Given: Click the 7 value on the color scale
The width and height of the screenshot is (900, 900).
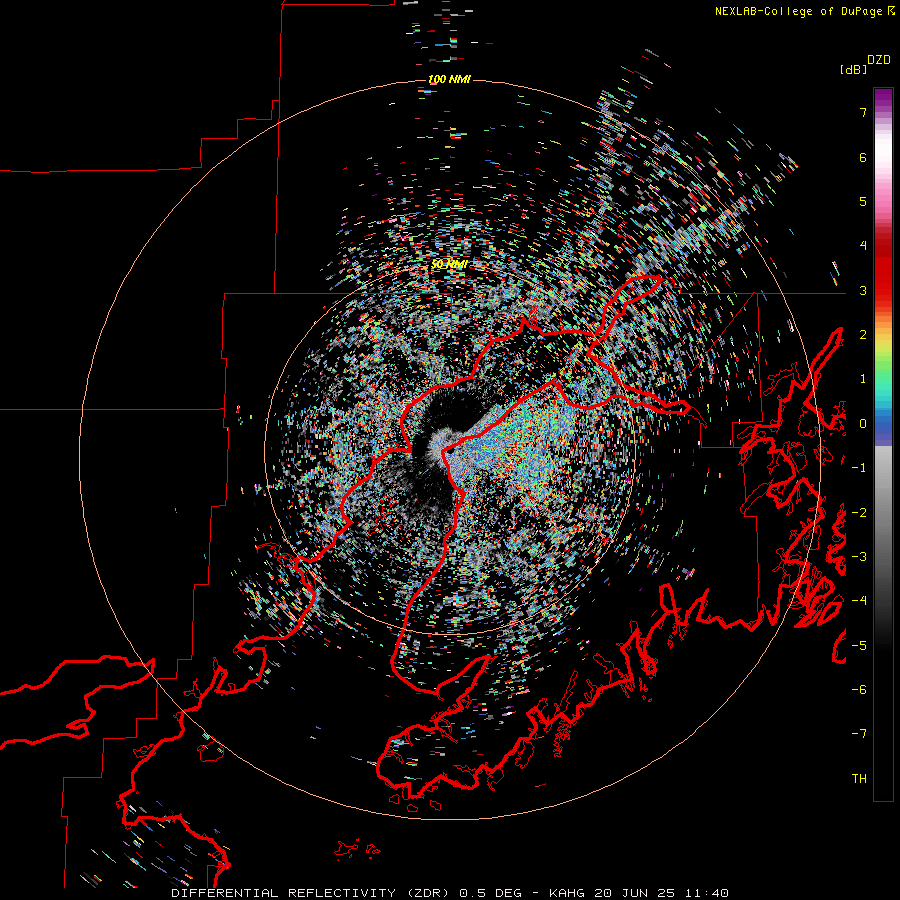Looking at the screenshot, I should (863, 112).
